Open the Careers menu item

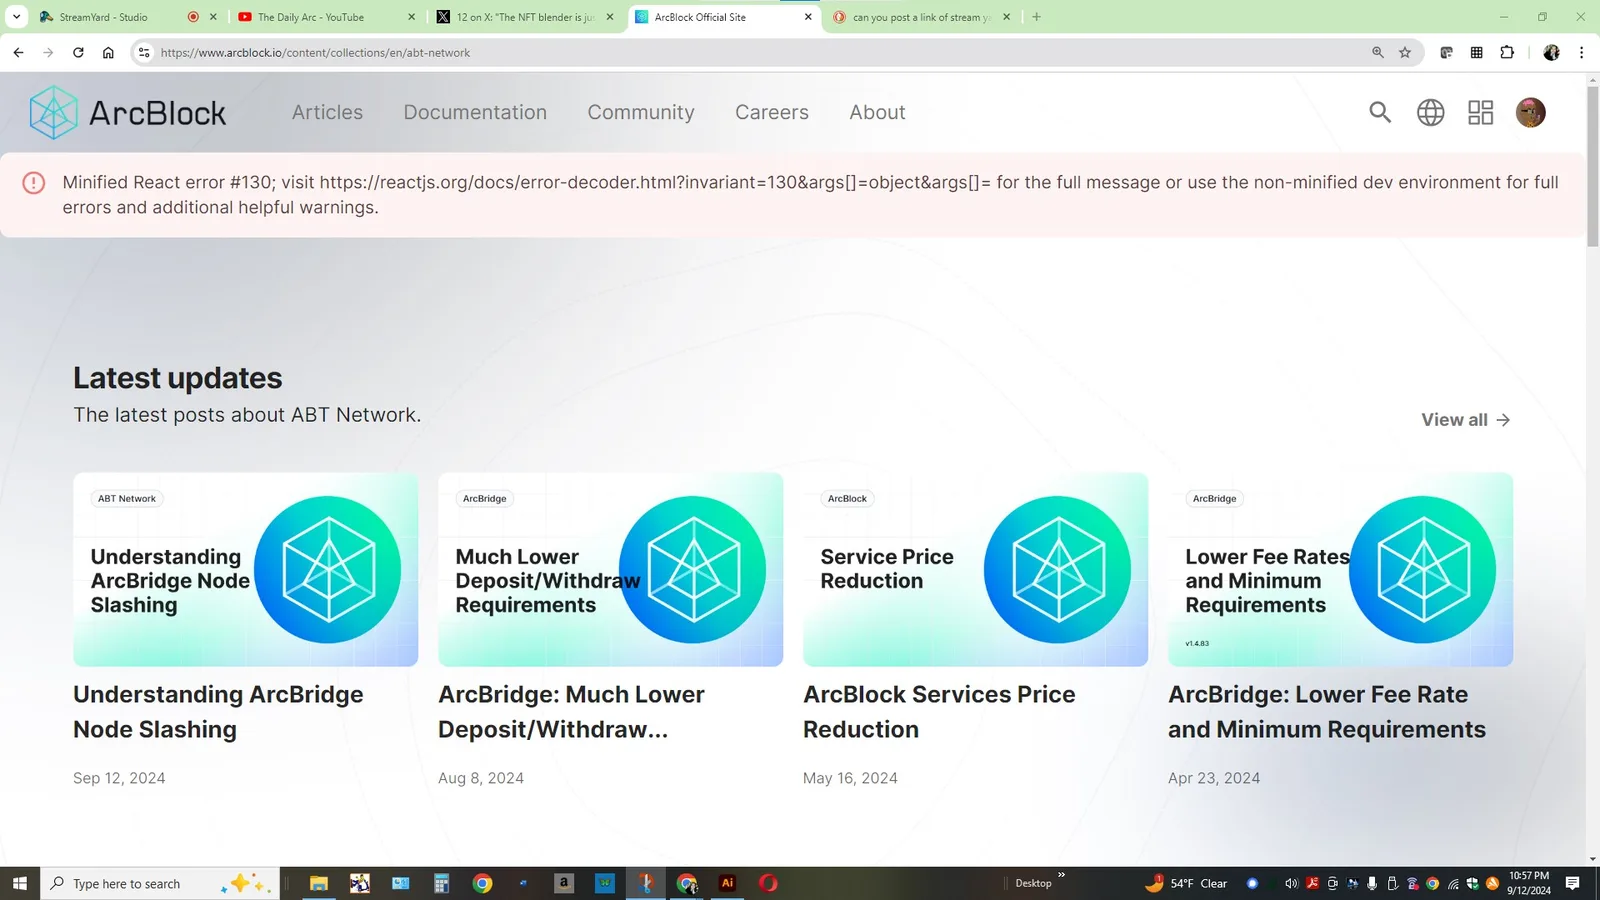772,112
